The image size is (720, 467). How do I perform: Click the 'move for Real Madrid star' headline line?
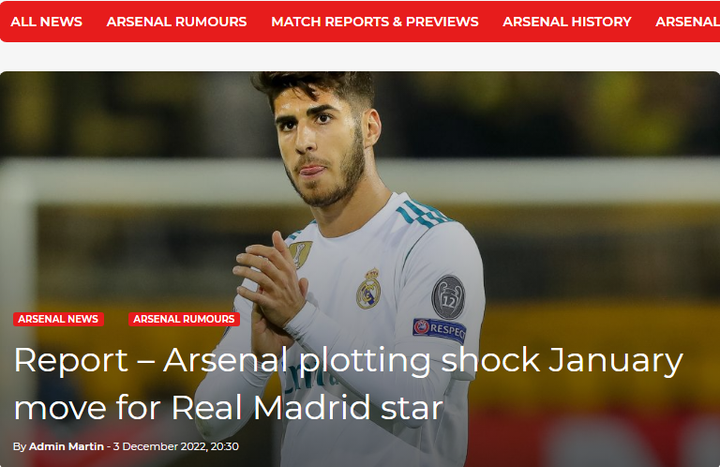pyautogui.click(x=229, y=408)
